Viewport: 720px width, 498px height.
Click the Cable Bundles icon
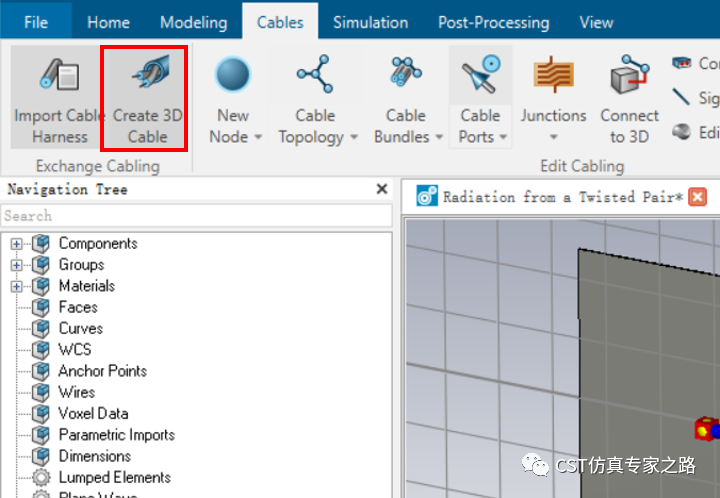click(406, 74)
